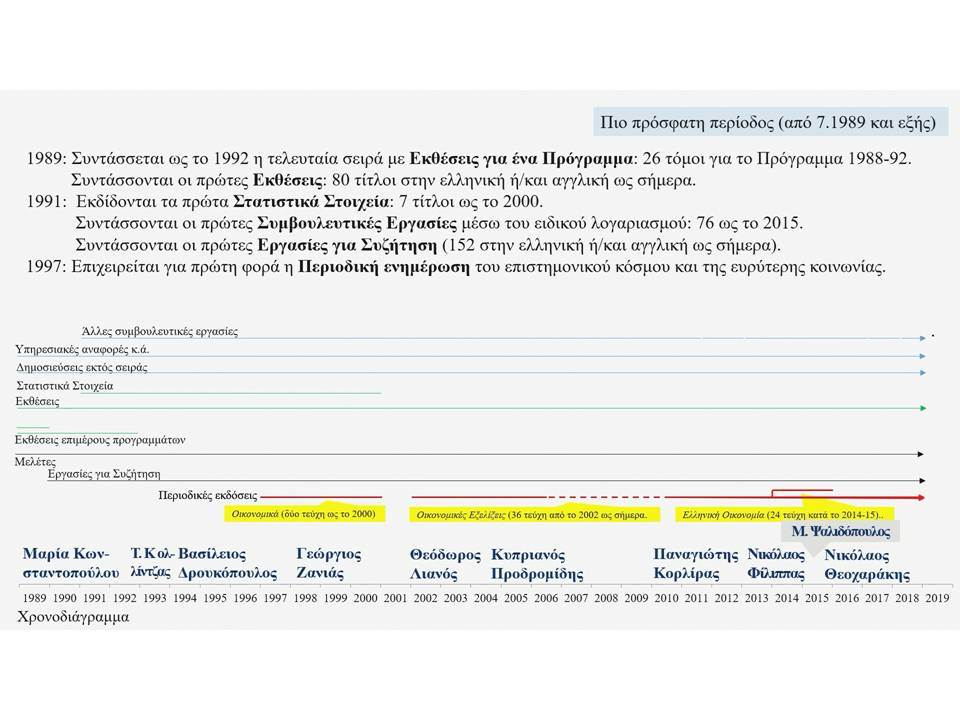Click label 'Άλλες συμβουλευτικές εργασίες'

(160, 331)
